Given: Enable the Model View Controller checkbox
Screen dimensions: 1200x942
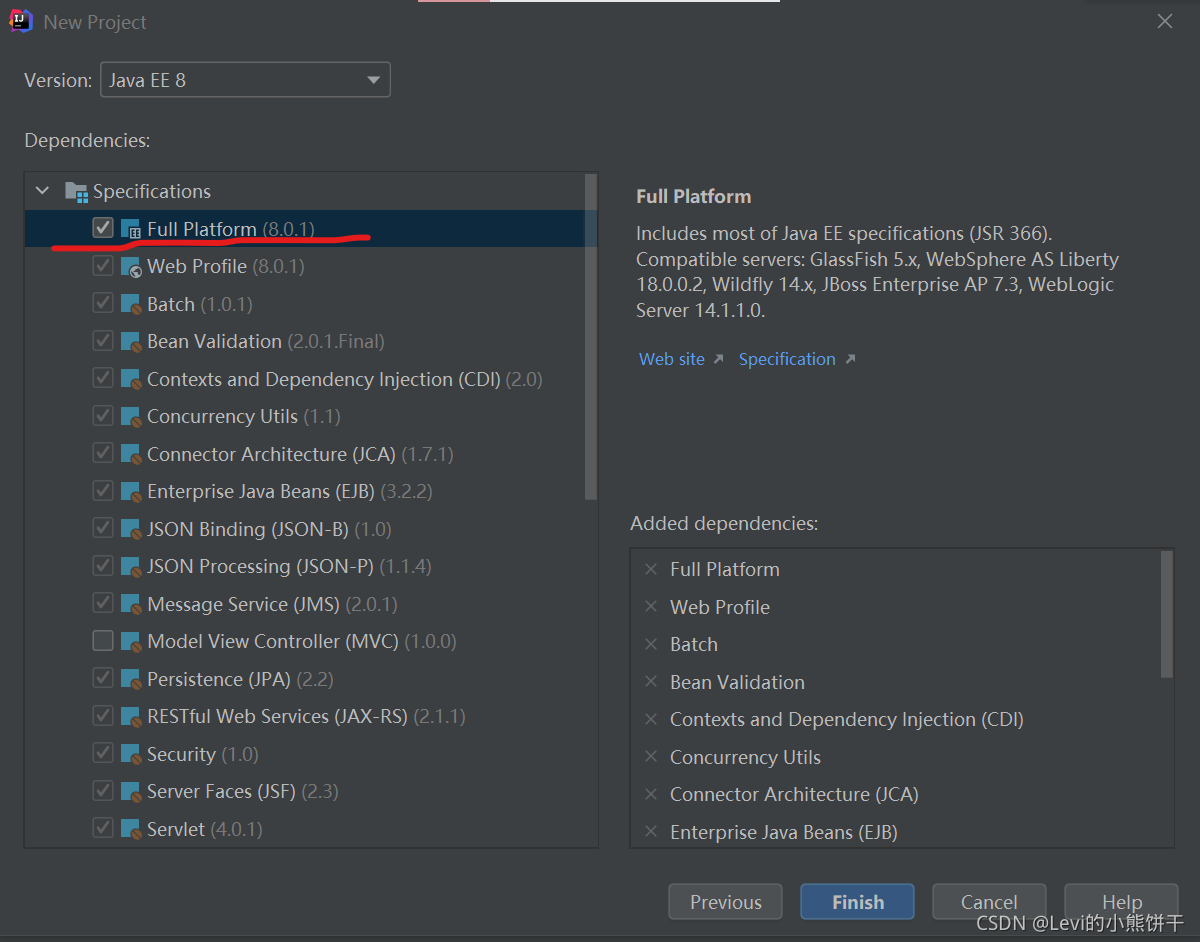Looking at the screenshot, I should [x=103, y=641].
